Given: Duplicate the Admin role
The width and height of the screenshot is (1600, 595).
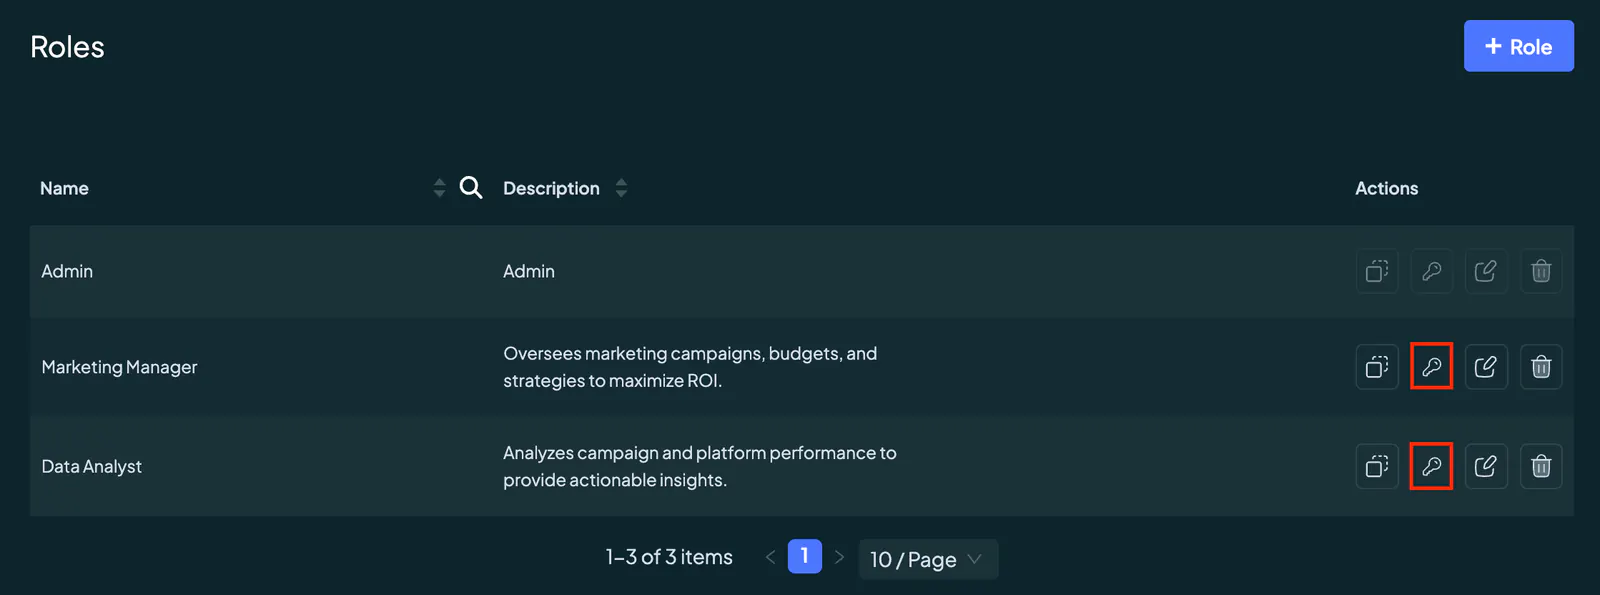Looking at the screenshot, I should 1377,271.
